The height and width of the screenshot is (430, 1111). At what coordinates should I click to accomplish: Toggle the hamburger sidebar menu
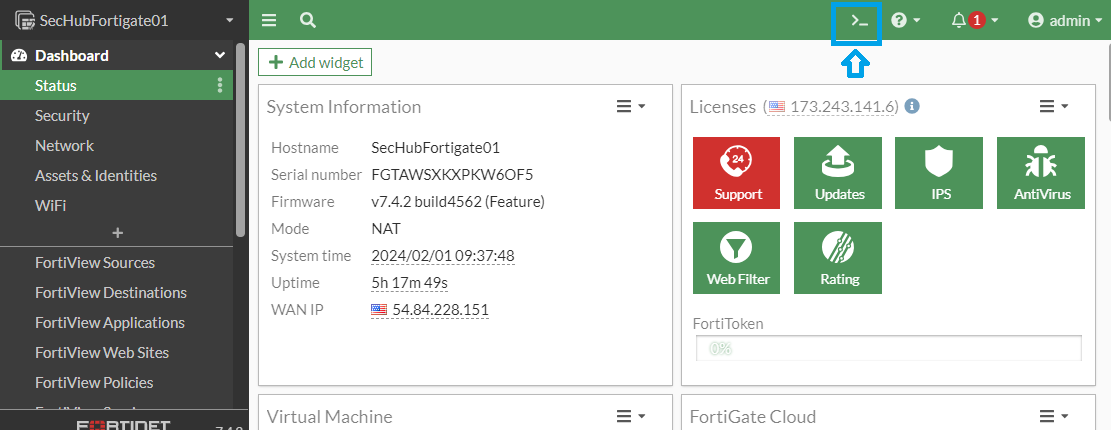(269, 21)
